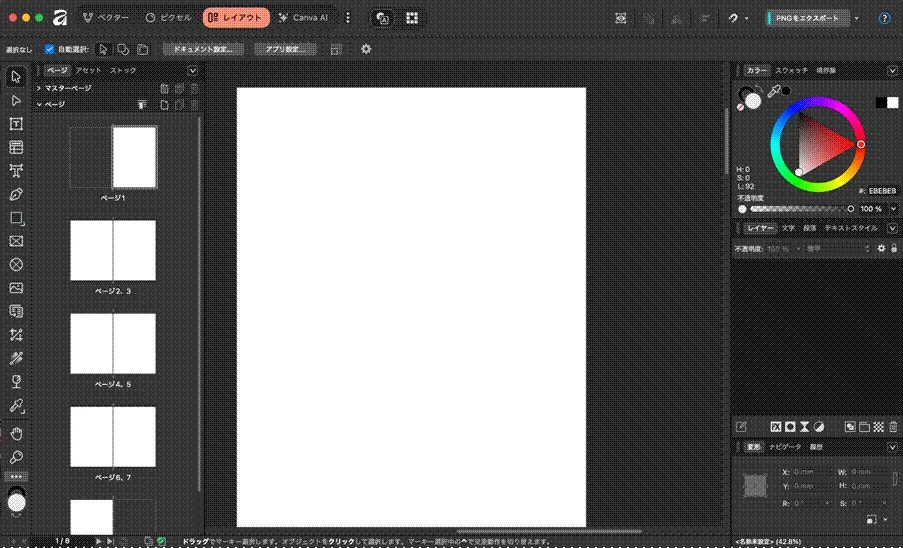This screenshot has width=903, height=548.
Task: Open the opacity 100 % dropdown
Action: pyautogui.click(x=894, y=209)
